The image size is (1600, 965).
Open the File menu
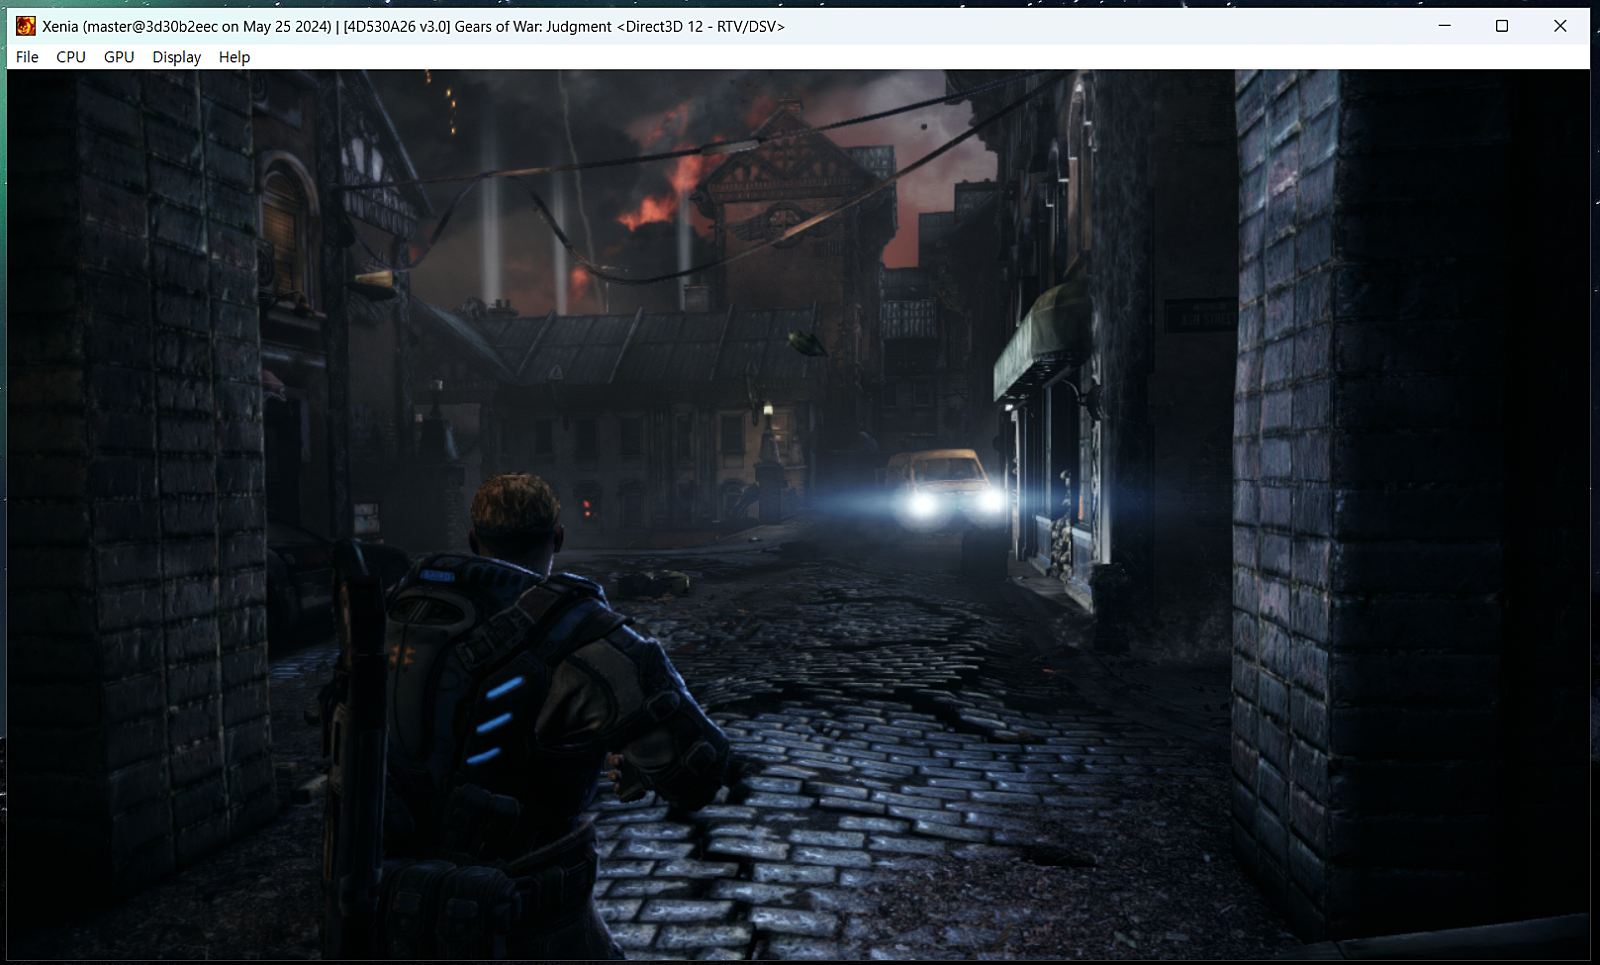(x=27, y=57)
